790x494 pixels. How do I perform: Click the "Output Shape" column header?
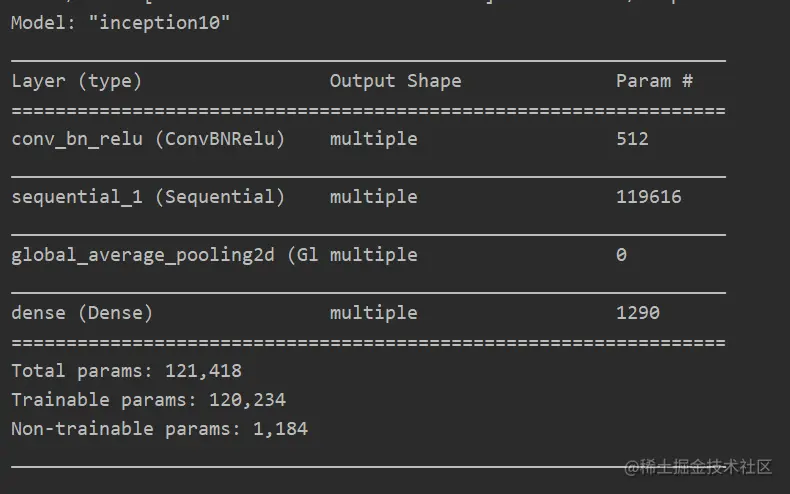coord(395,81)
